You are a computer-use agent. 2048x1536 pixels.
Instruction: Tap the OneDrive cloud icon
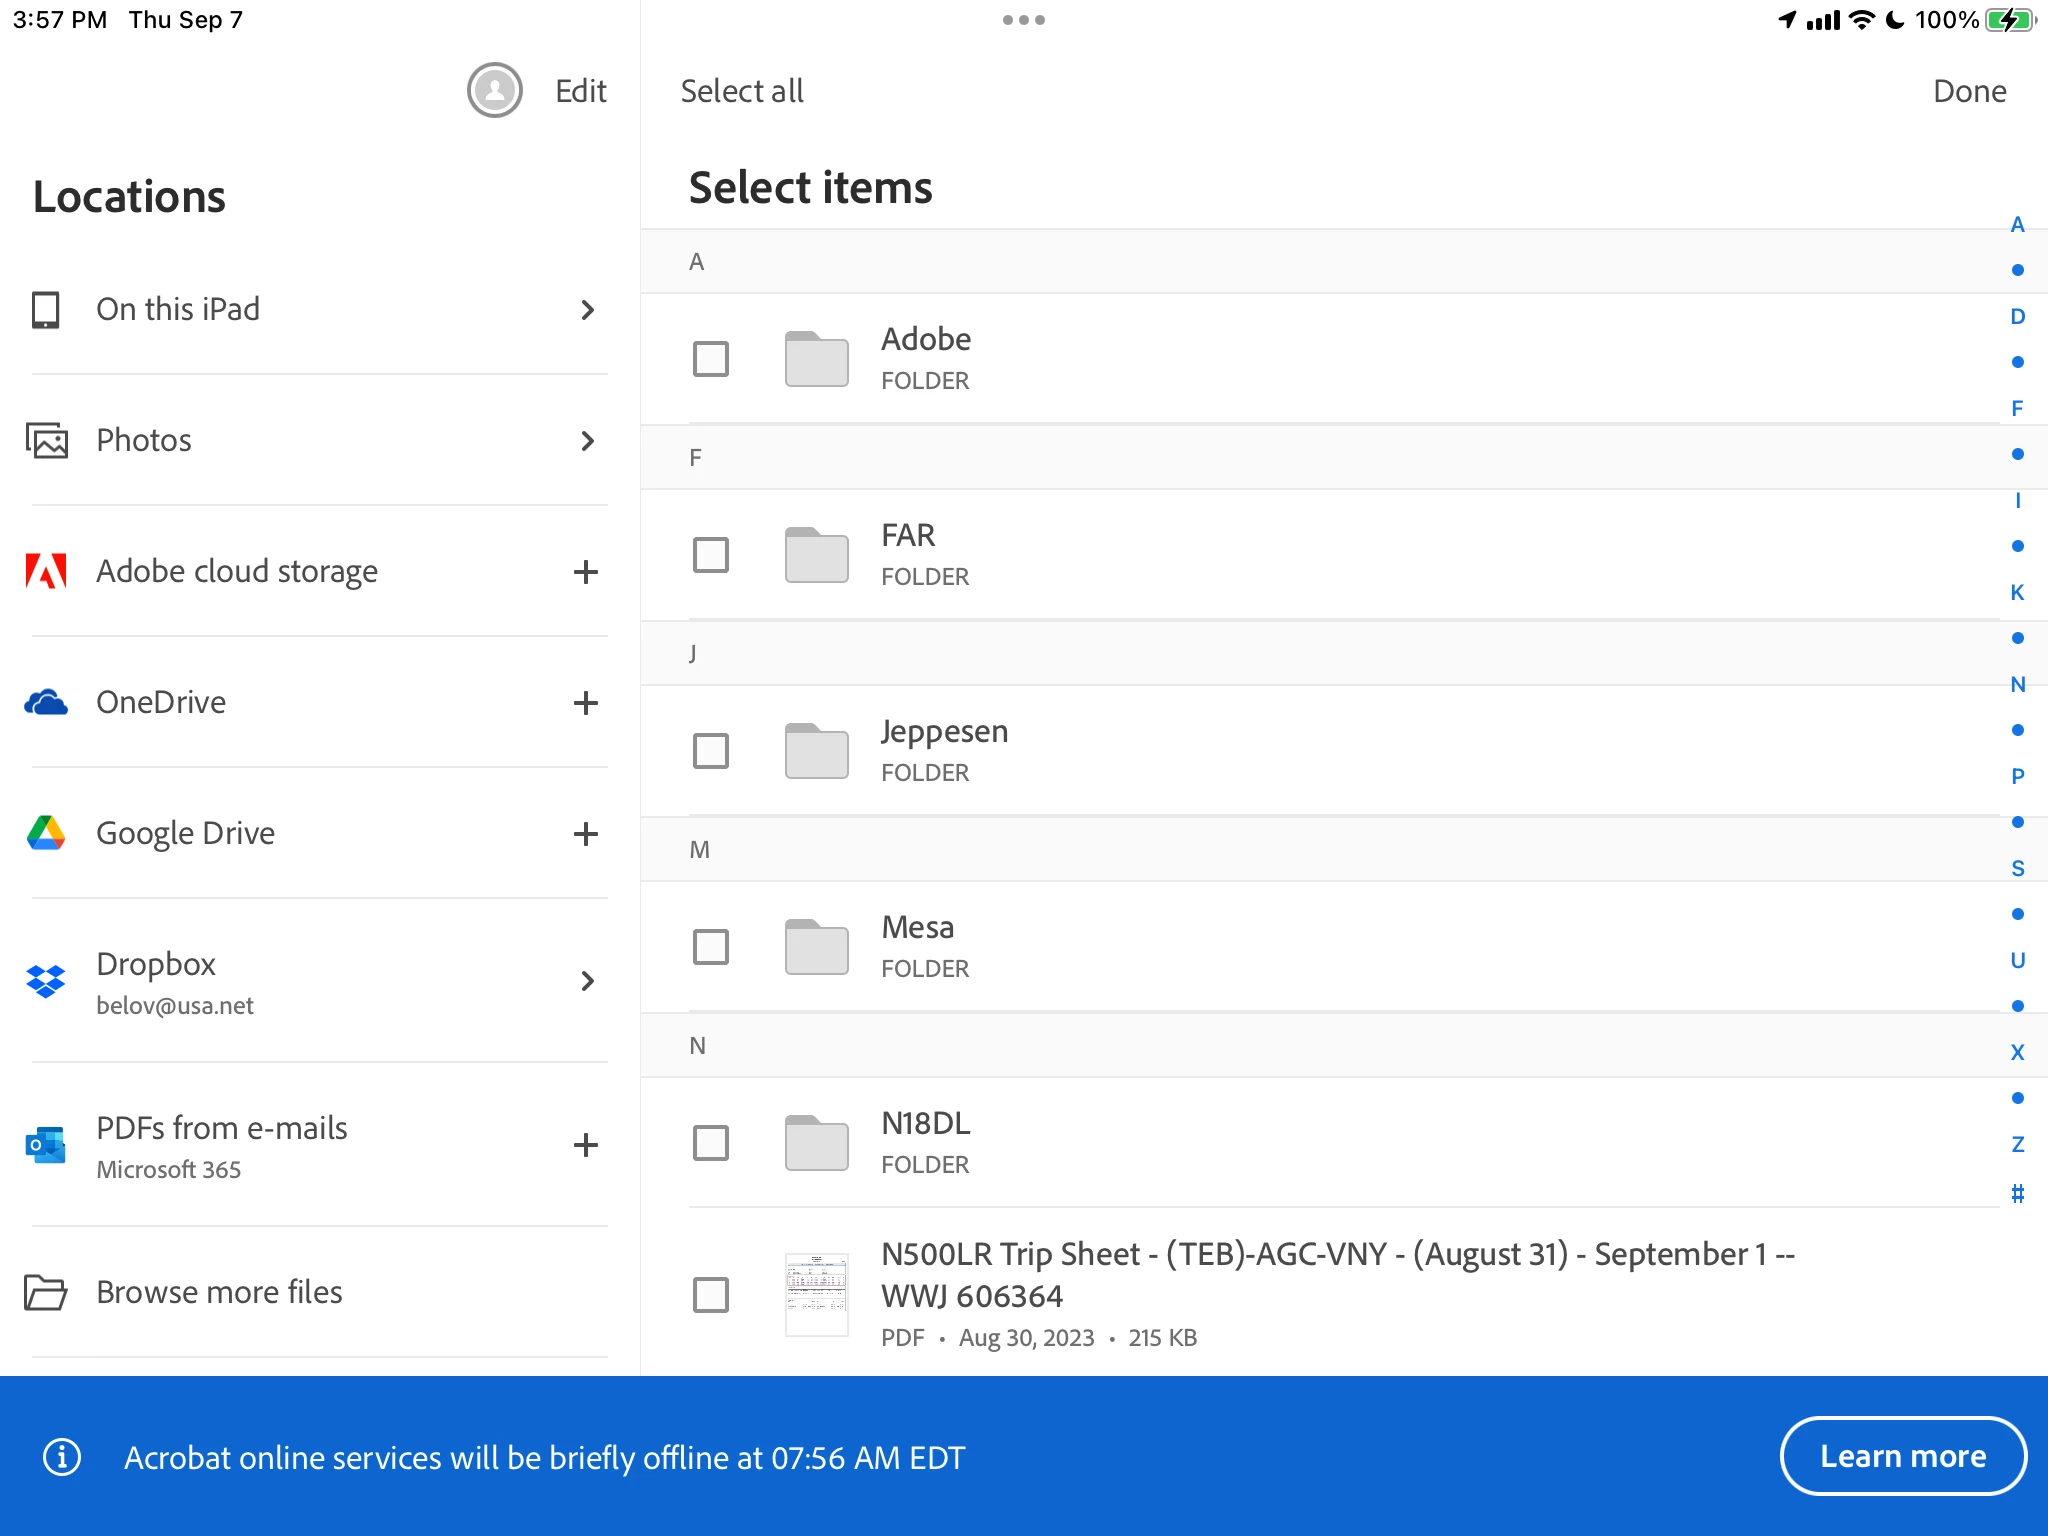(x=46, y=703)
